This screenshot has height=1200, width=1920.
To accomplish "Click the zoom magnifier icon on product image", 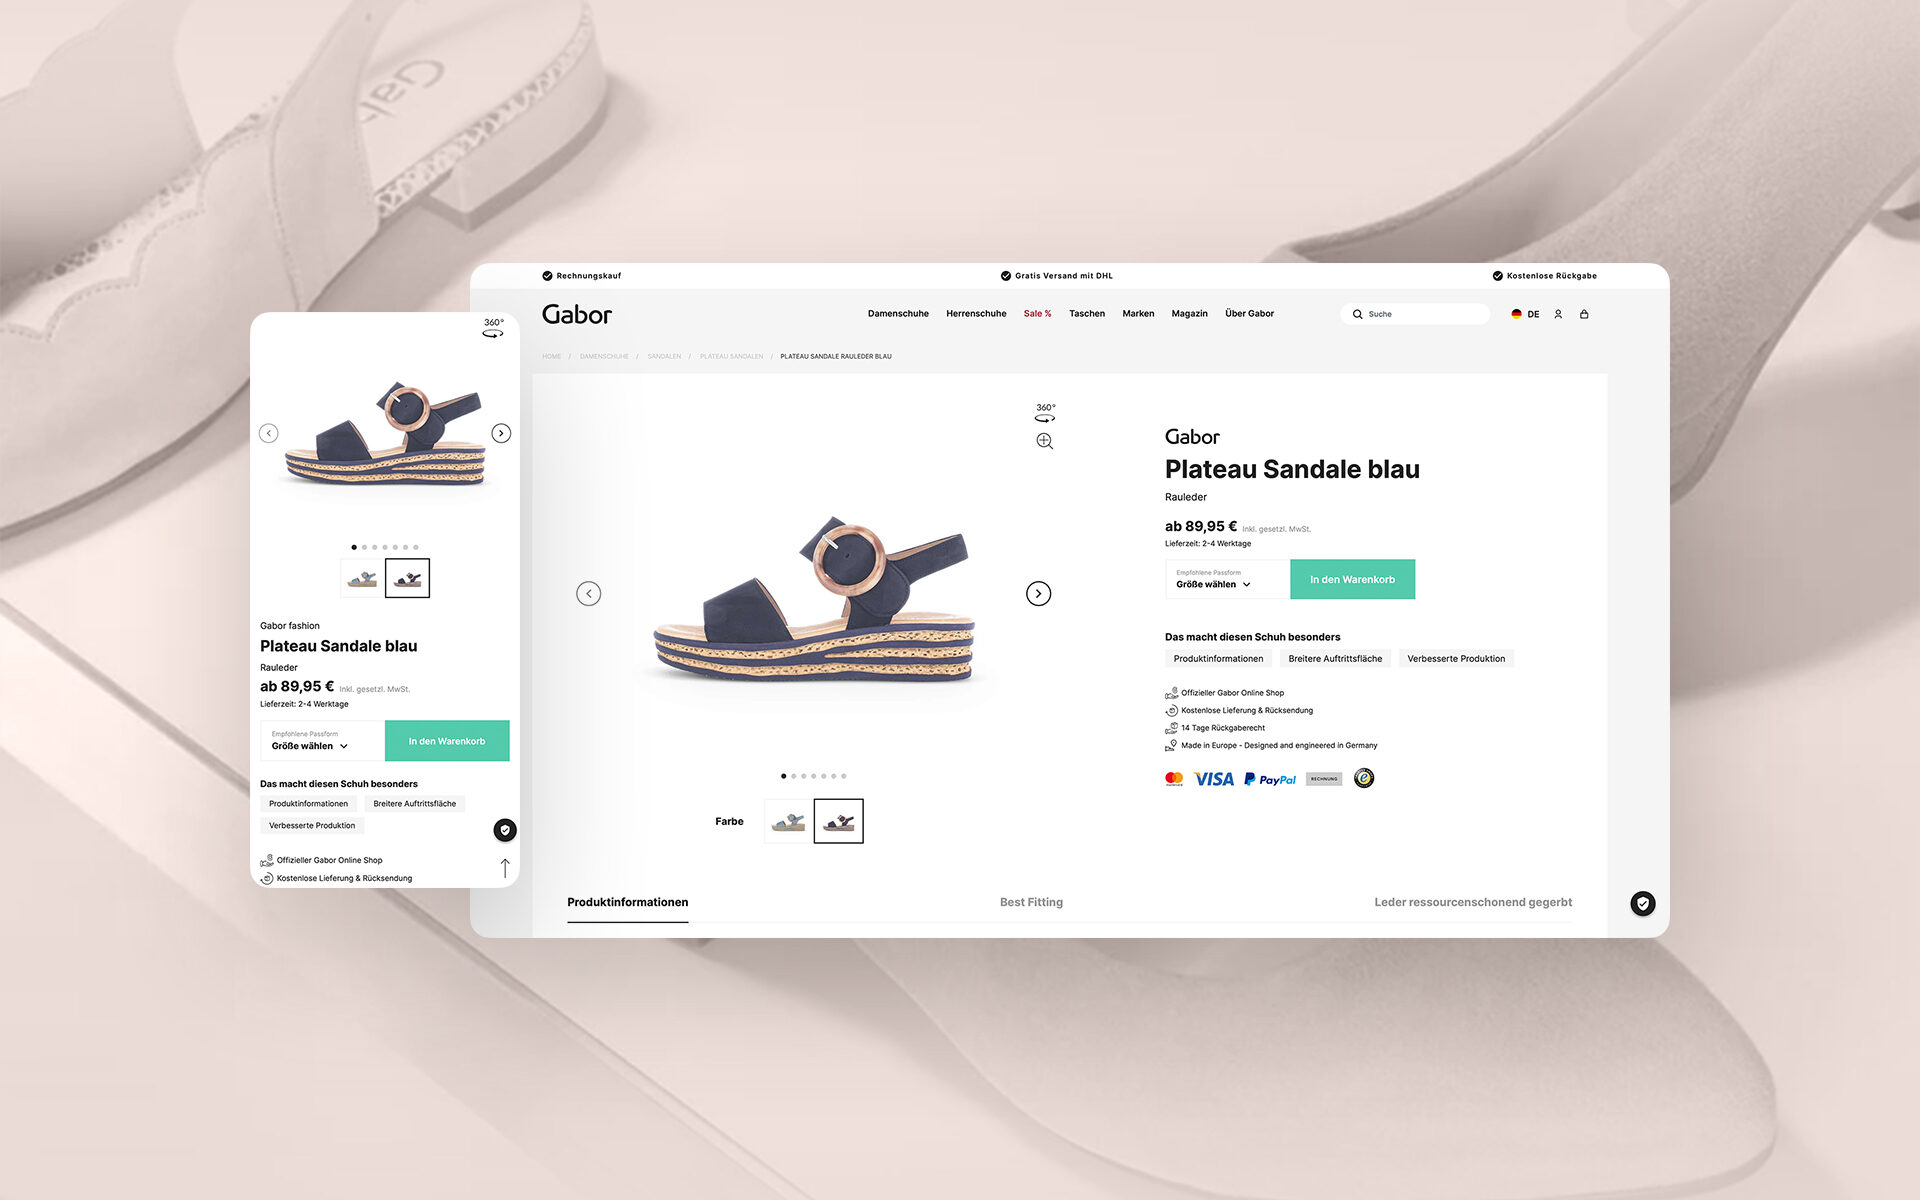I will point(1045,441).
